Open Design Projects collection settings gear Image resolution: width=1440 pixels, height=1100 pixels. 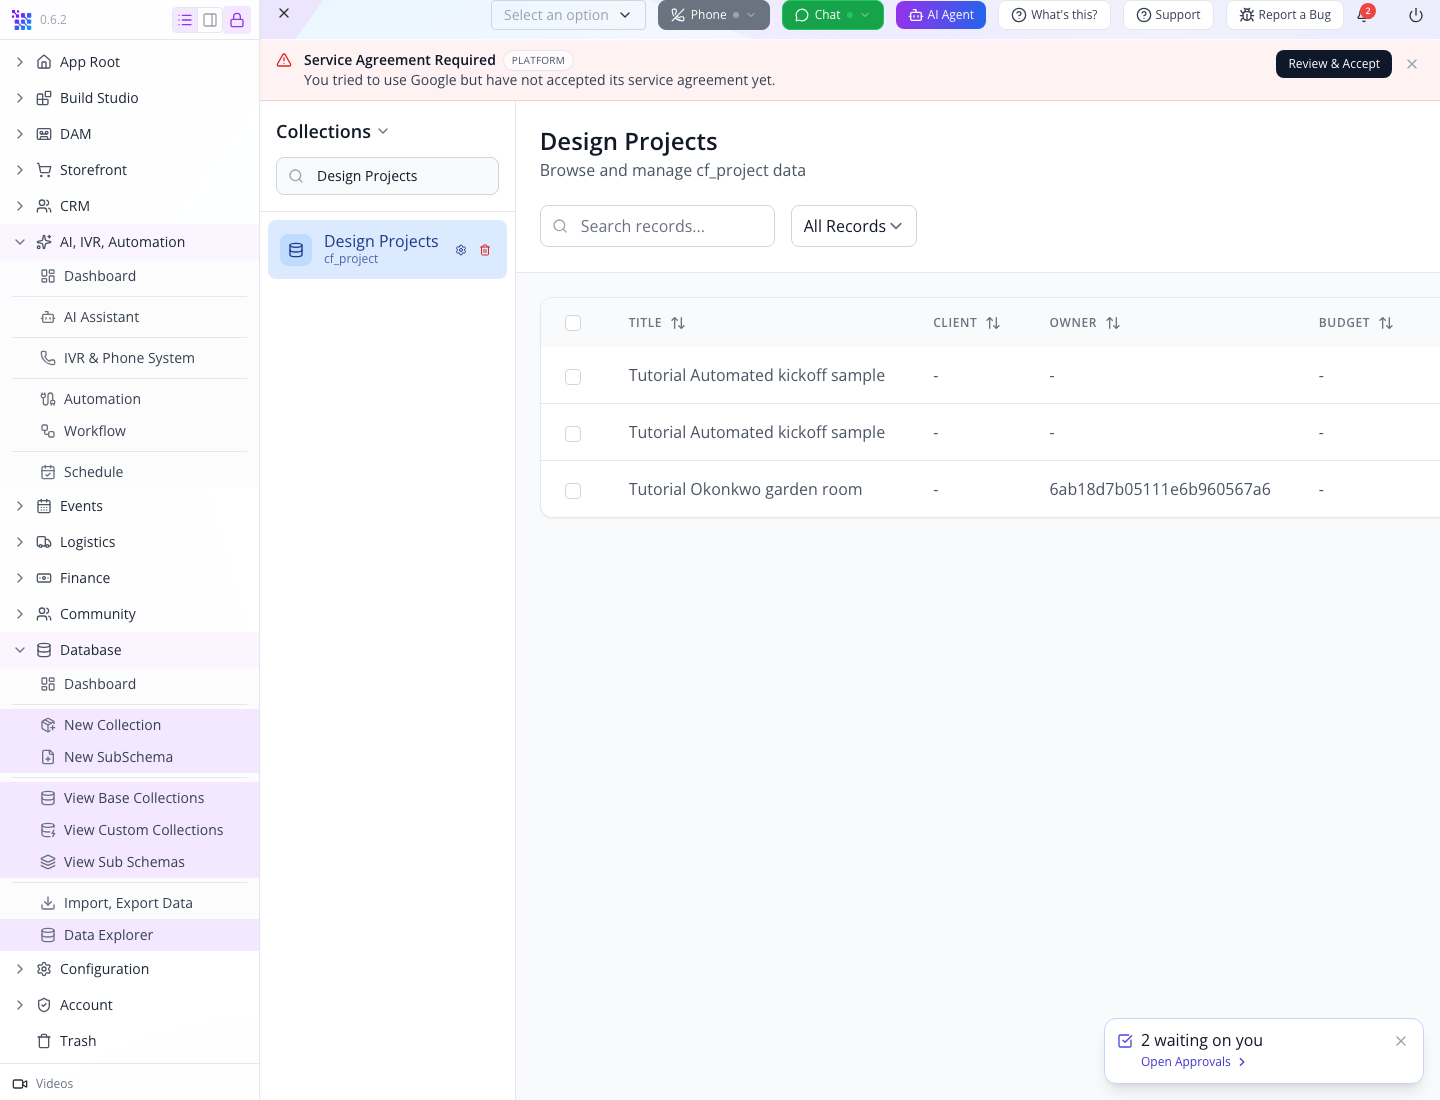click(461, 250)
